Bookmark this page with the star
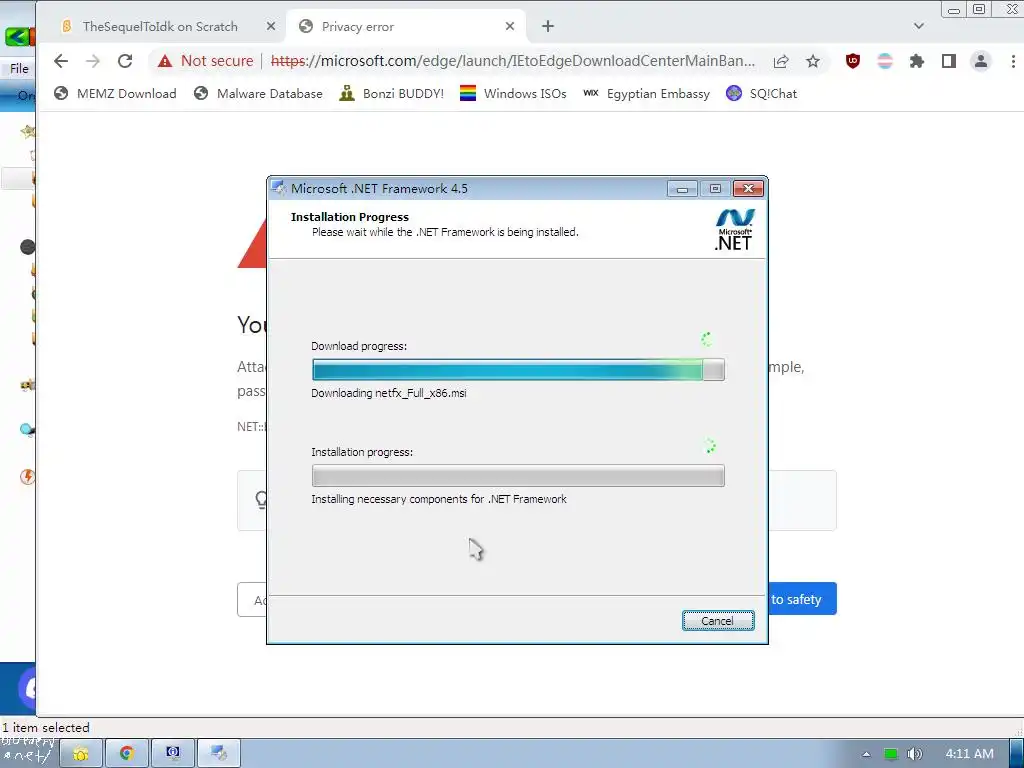1024x768 pixels. 812,61
